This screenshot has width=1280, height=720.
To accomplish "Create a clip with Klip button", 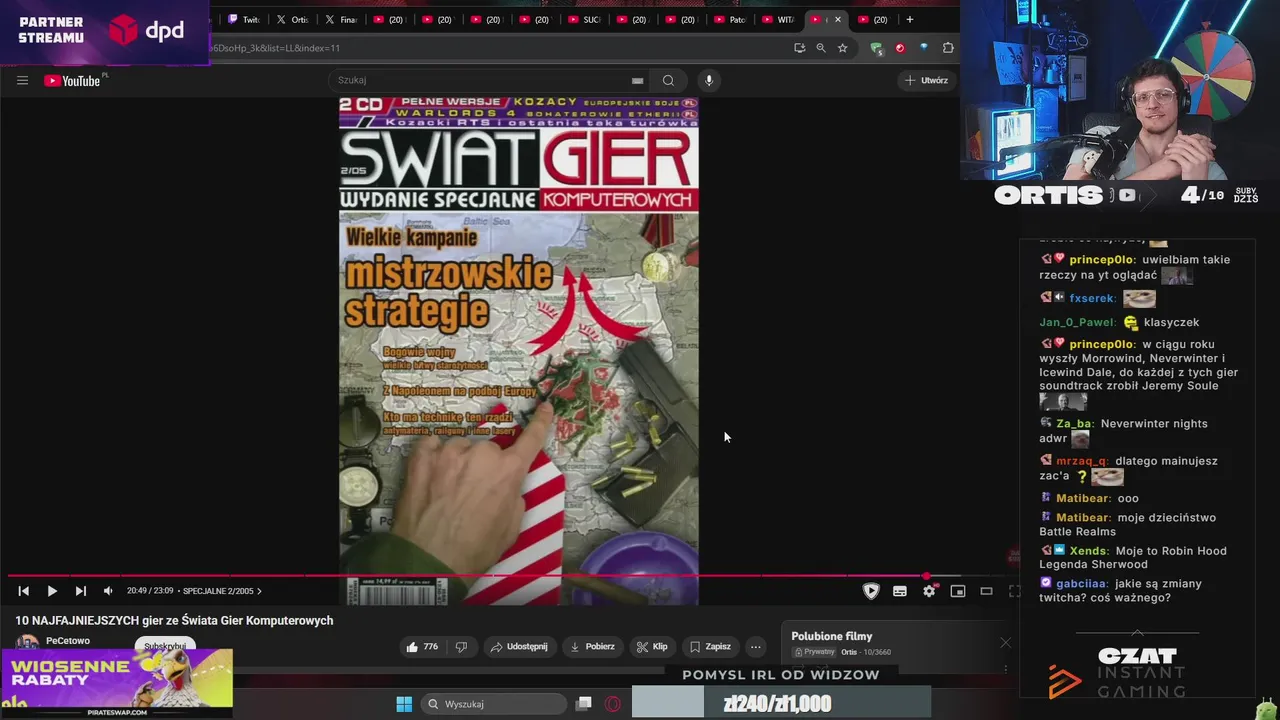I will click(652, 647).
